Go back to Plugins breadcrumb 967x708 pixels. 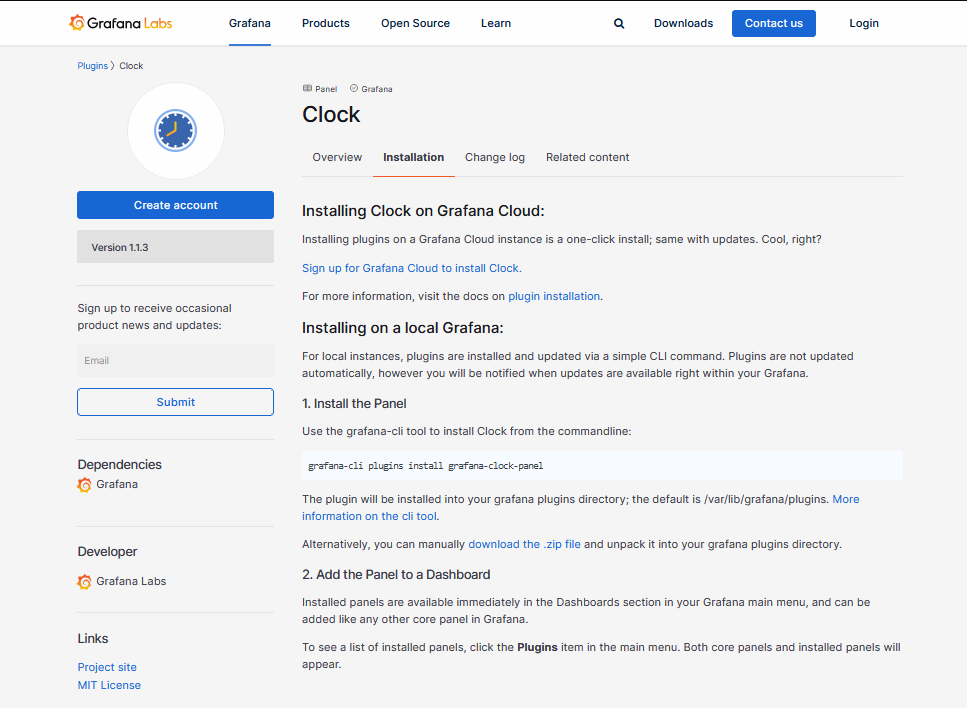point(93,66)
